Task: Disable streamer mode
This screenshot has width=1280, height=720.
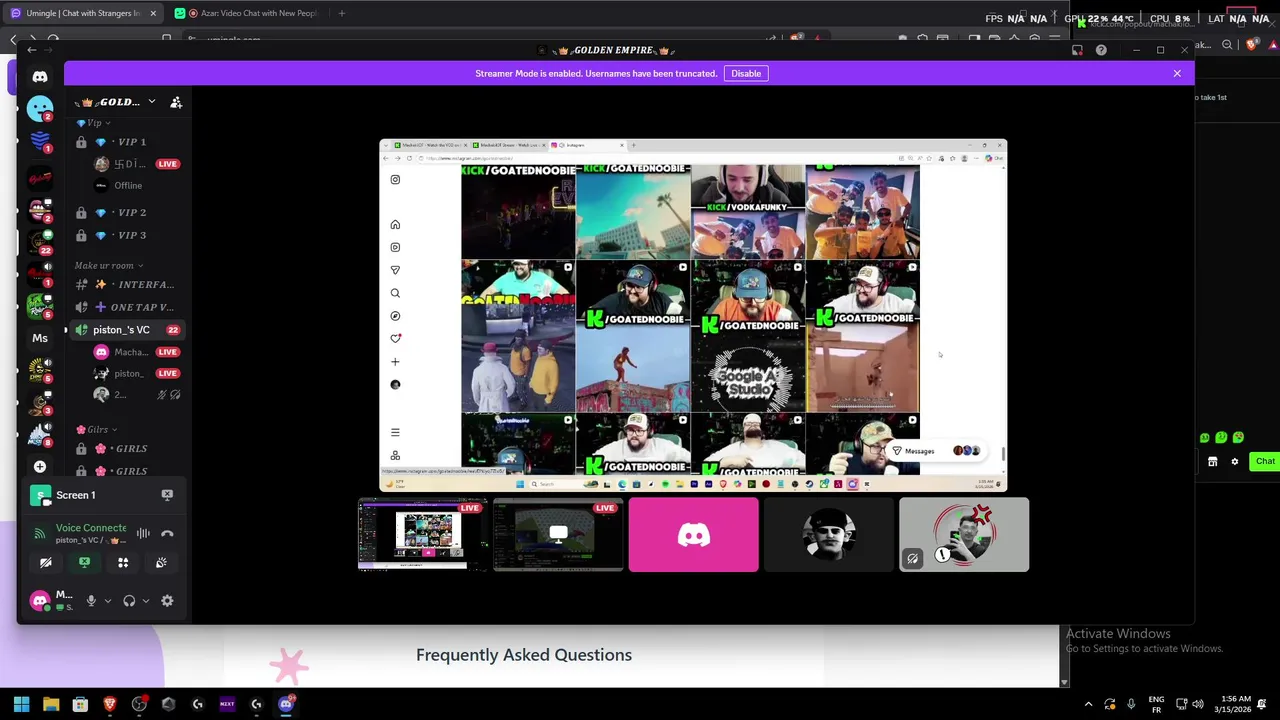Action: (x=746, y=73)
